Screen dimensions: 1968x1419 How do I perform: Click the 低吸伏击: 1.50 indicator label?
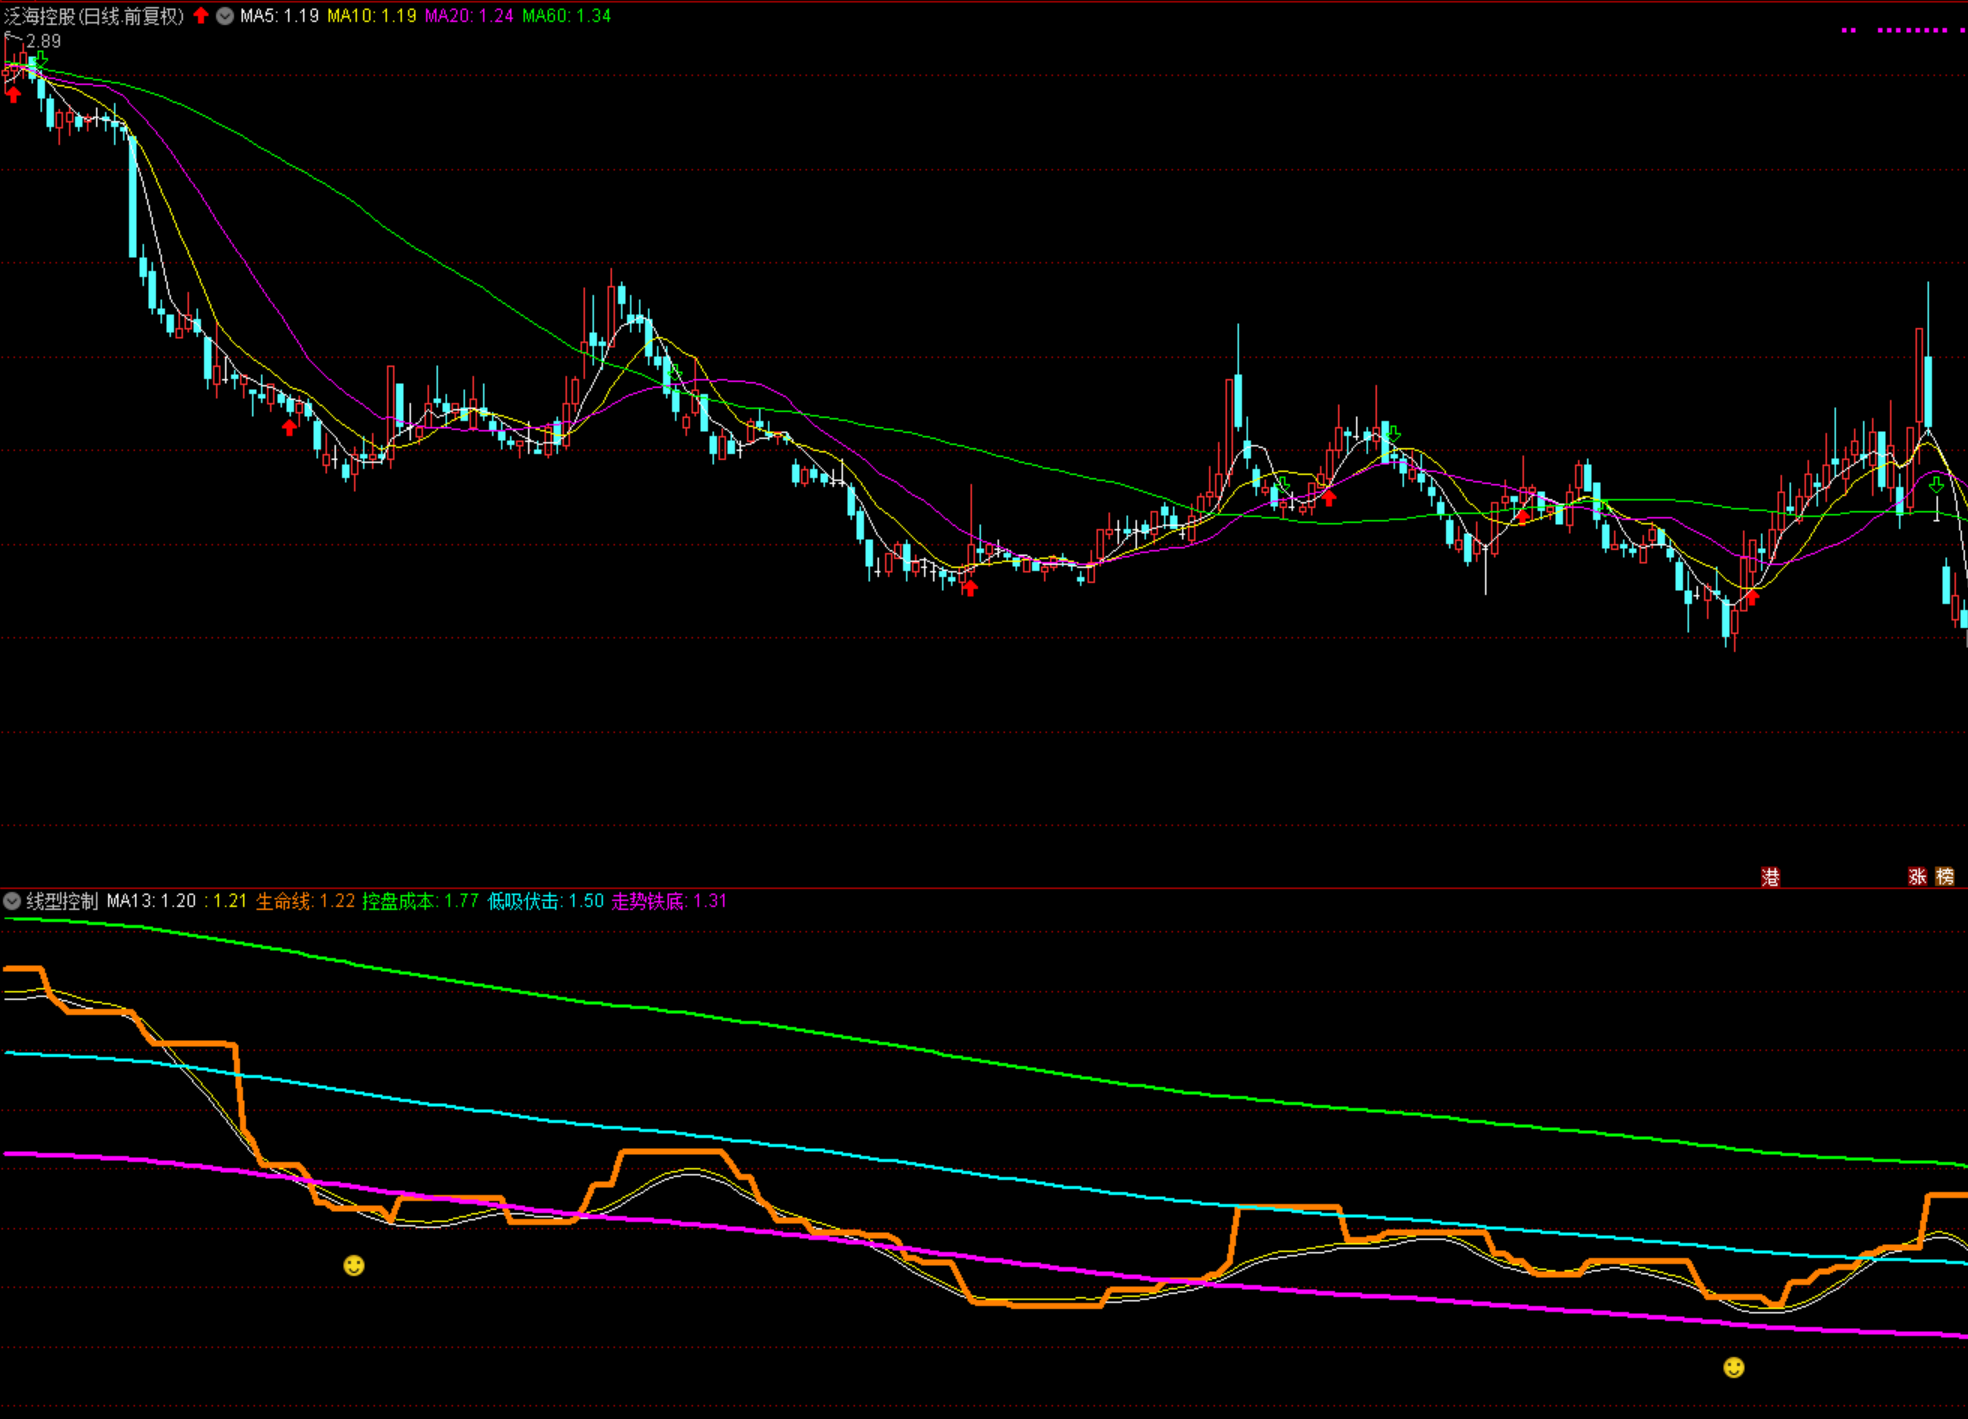[546, 901]
